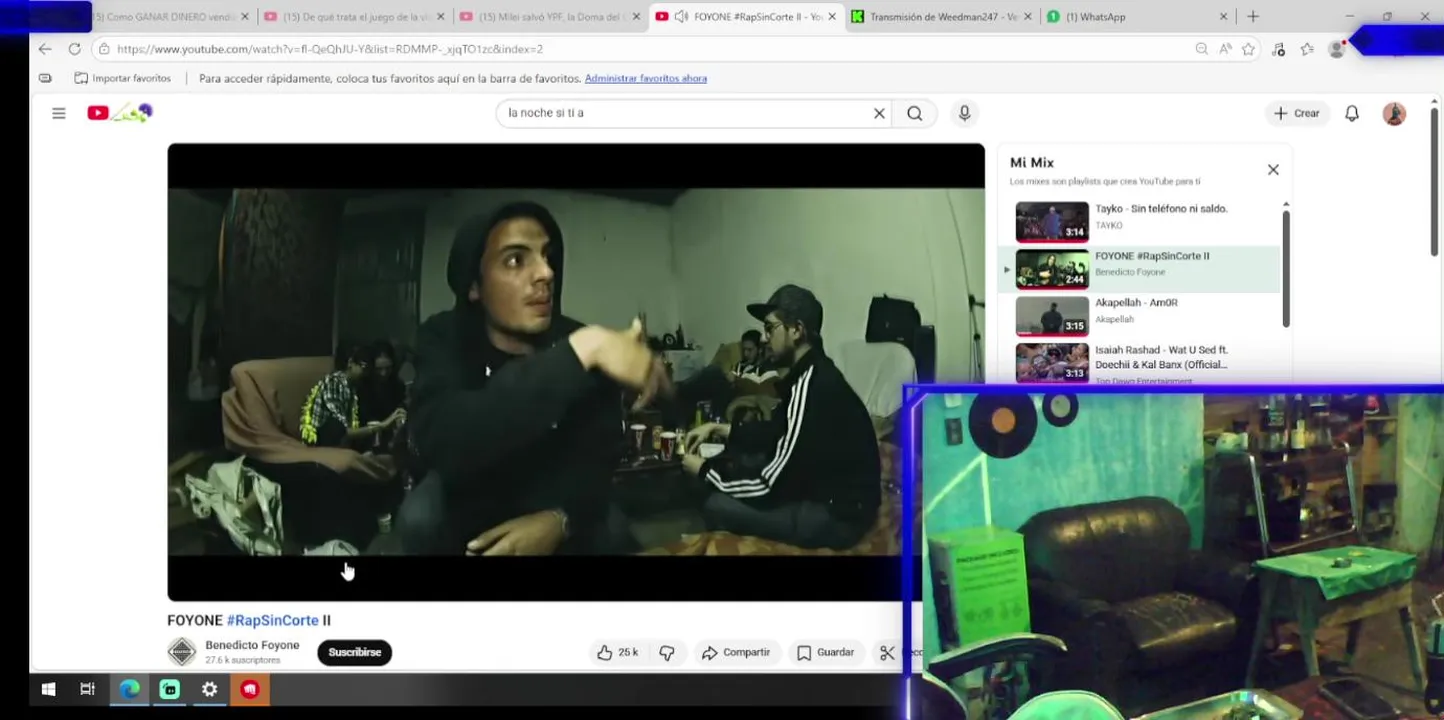Viewport: 1444px width, 720px height.
Task: Switch to the WhatsApp tab
Action: point(1137,17)
